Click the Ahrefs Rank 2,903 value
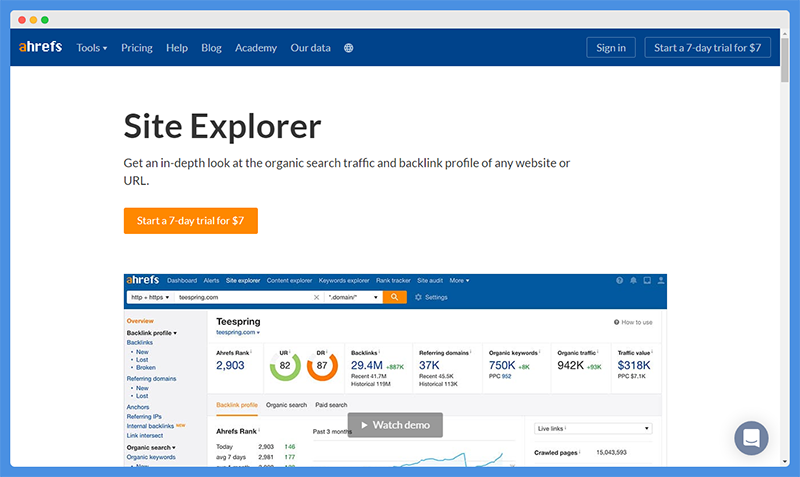Viewport: 800px width, 477px height. point(230,365)
